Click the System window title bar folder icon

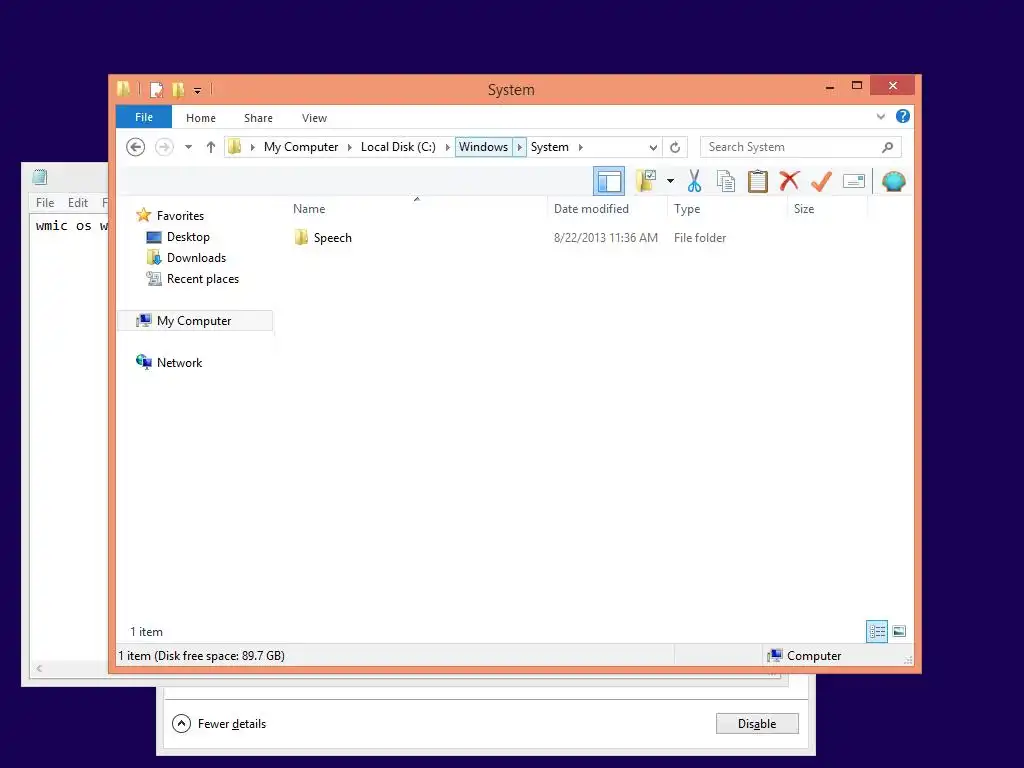123,88
